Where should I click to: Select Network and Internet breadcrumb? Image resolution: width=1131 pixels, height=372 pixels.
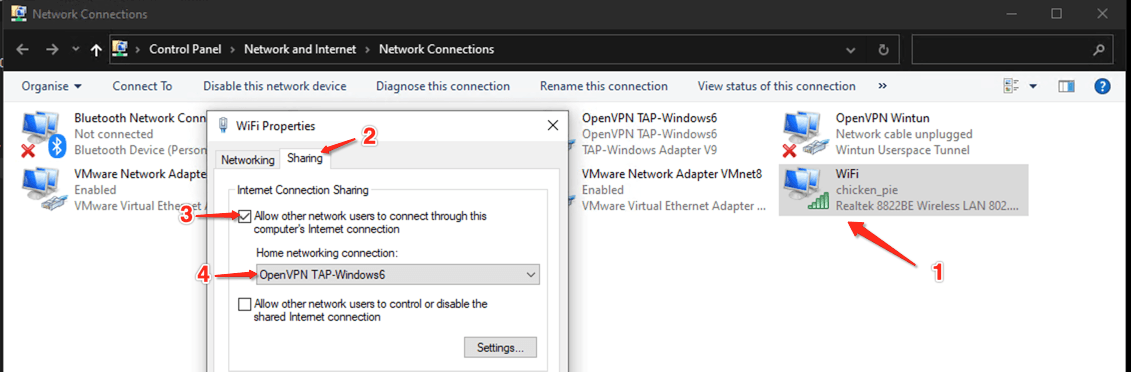click(300, 49)
